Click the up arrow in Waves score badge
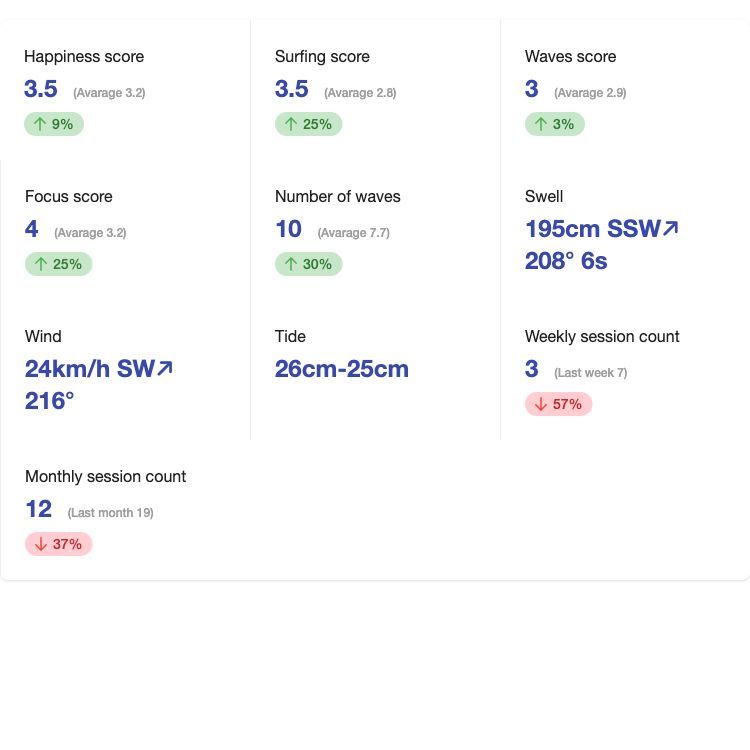Image resolution: width=750 pixels, height=750 pixels. 541,124
